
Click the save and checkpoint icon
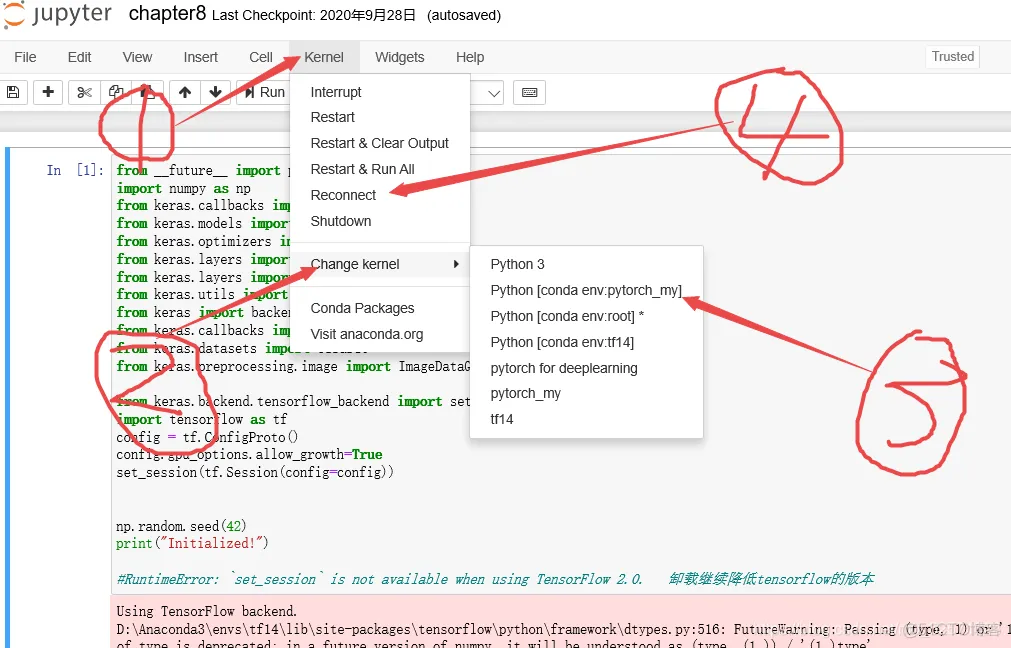click(x=13, y=92)
